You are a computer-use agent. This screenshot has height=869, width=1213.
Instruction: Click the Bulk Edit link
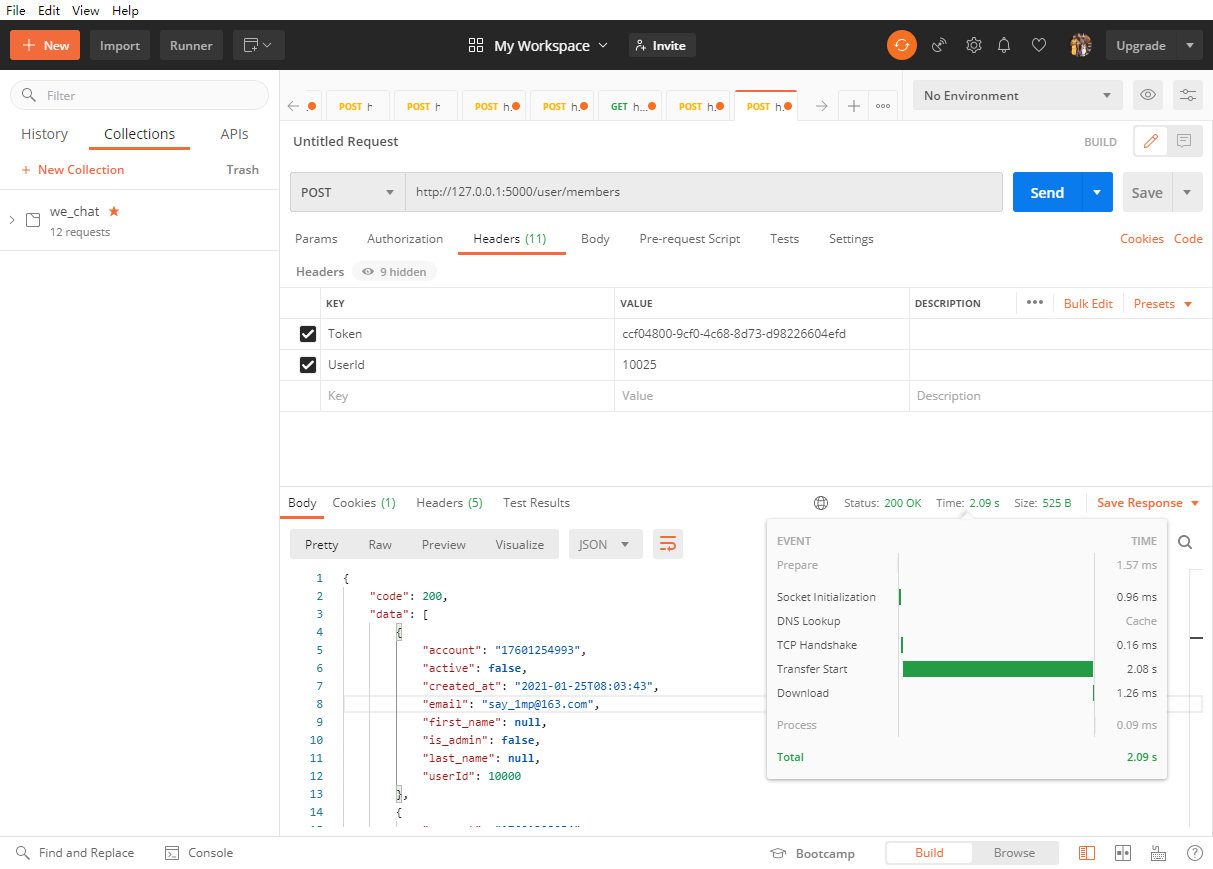[1088, 303]
